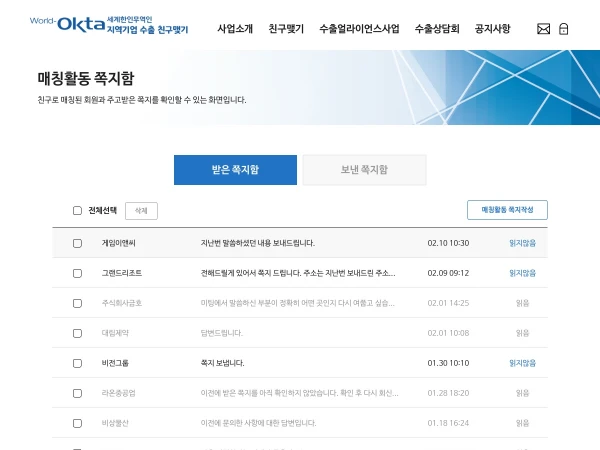The height and width of the screenshot is (450, 600).
Task: Switch to the 보낸 쪽지함 tab
Action: pyautogui.click(x=364, y=170)
